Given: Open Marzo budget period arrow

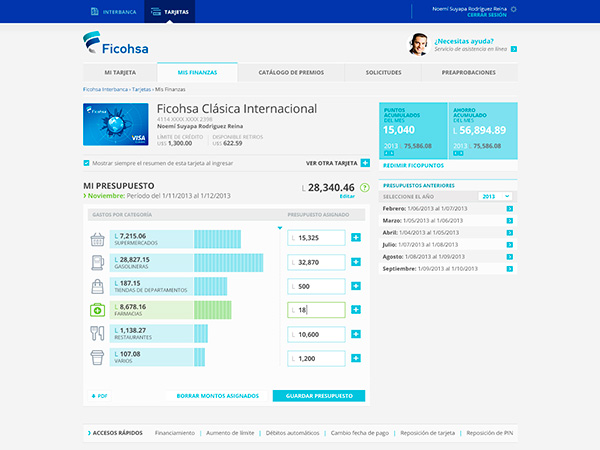Looking at the screenshot, I should (510, 221).
